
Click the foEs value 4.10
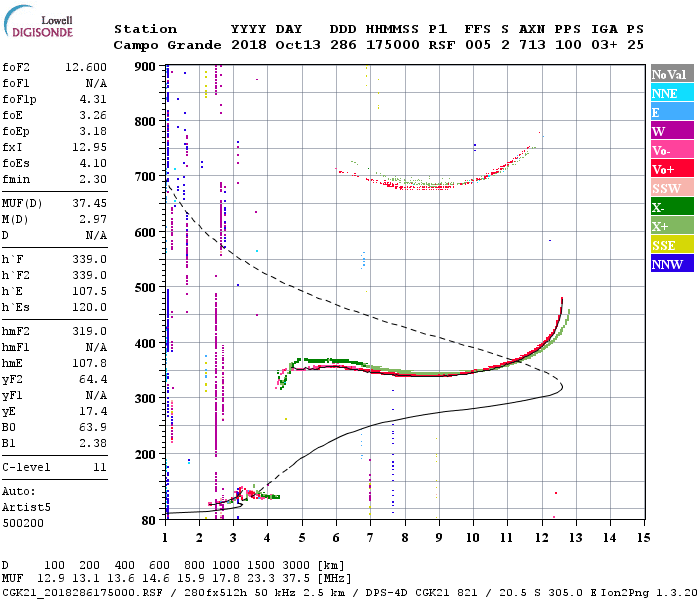coord(93,163)
